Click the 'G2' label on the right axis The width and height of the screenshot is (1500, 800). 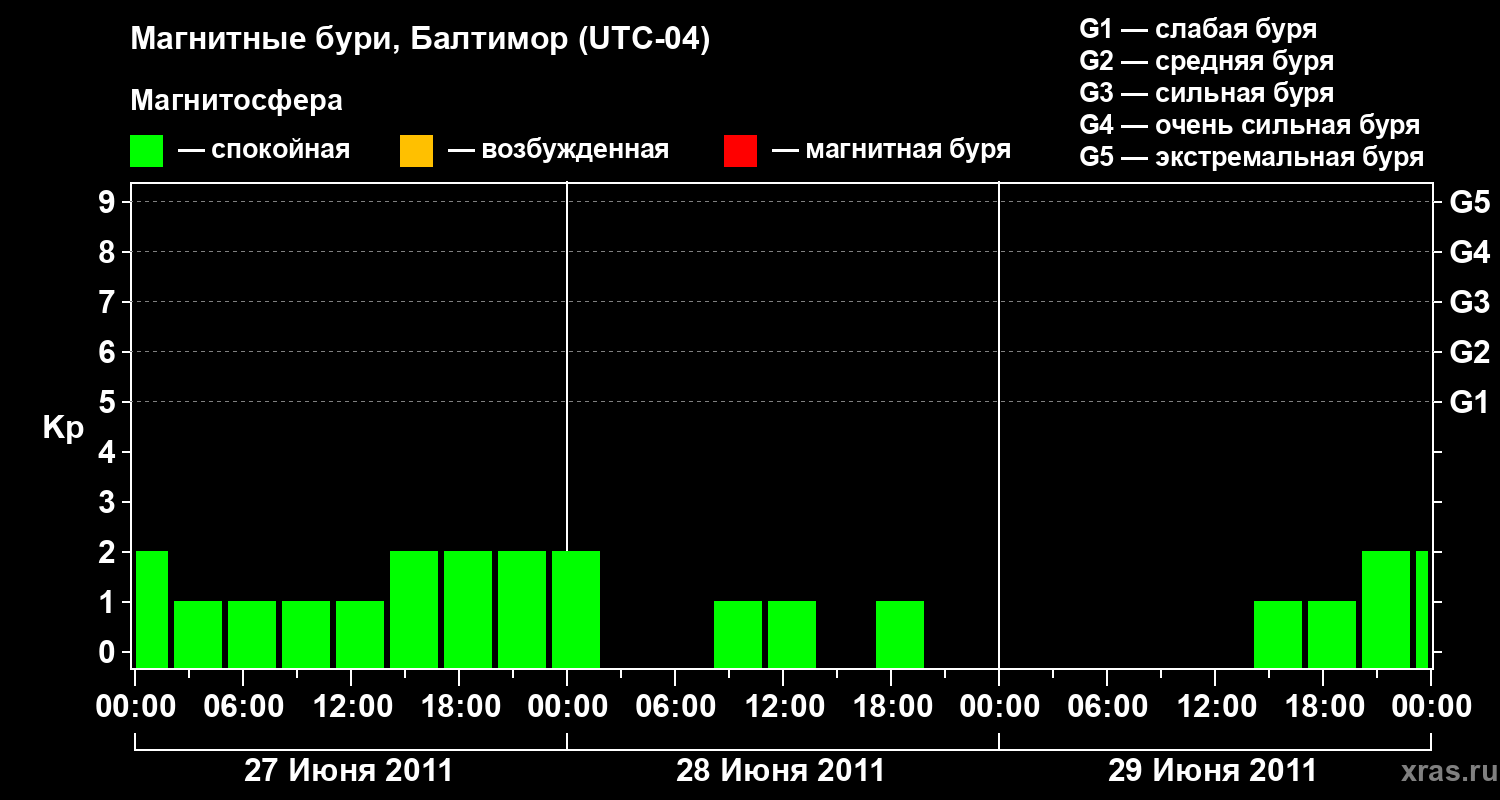tap(1470, 353)
